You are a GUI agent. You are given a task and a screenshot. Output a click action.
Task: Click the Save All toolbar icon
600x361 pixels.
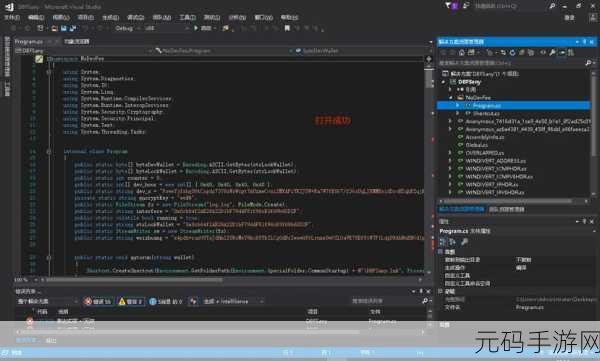click(73, 28)
